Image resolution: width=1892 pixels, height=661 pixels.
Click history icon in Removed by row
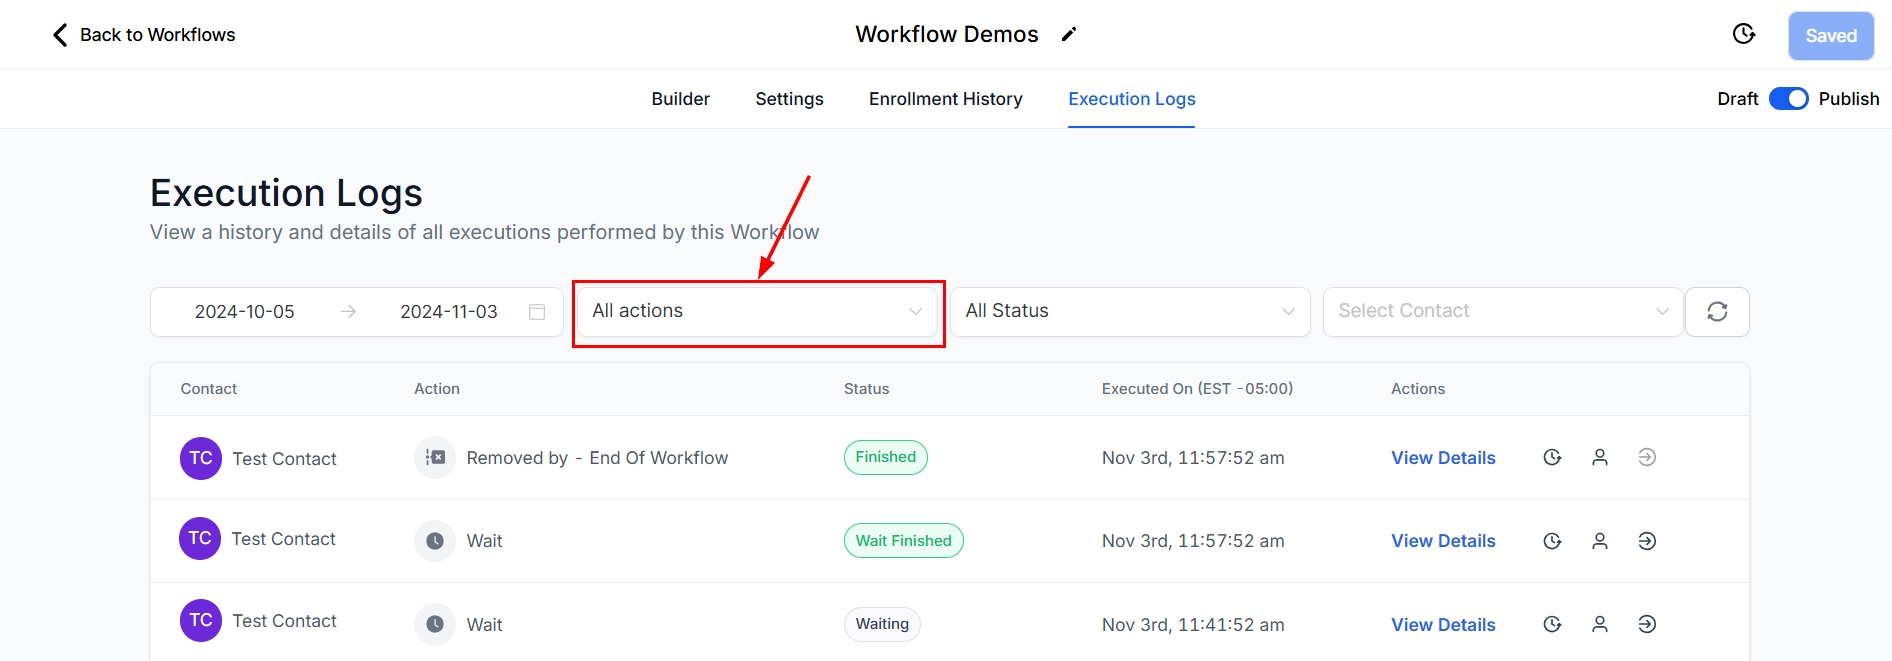pos(1552,458)
